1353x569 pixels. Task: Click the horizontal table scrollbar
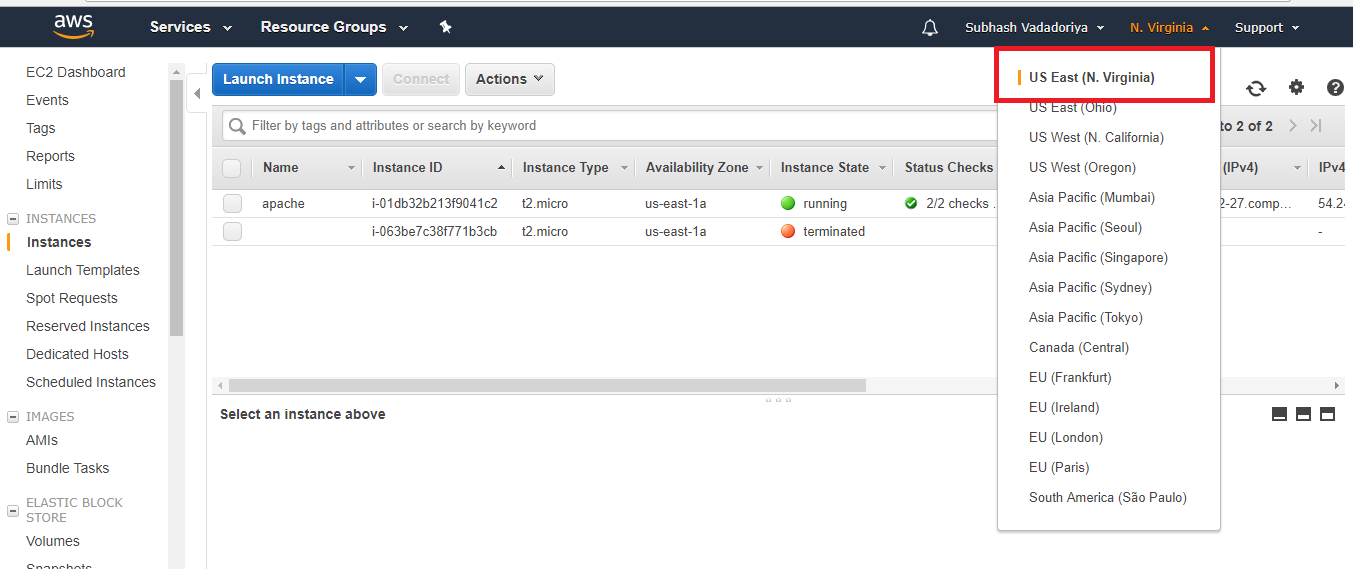coord(547,385)
